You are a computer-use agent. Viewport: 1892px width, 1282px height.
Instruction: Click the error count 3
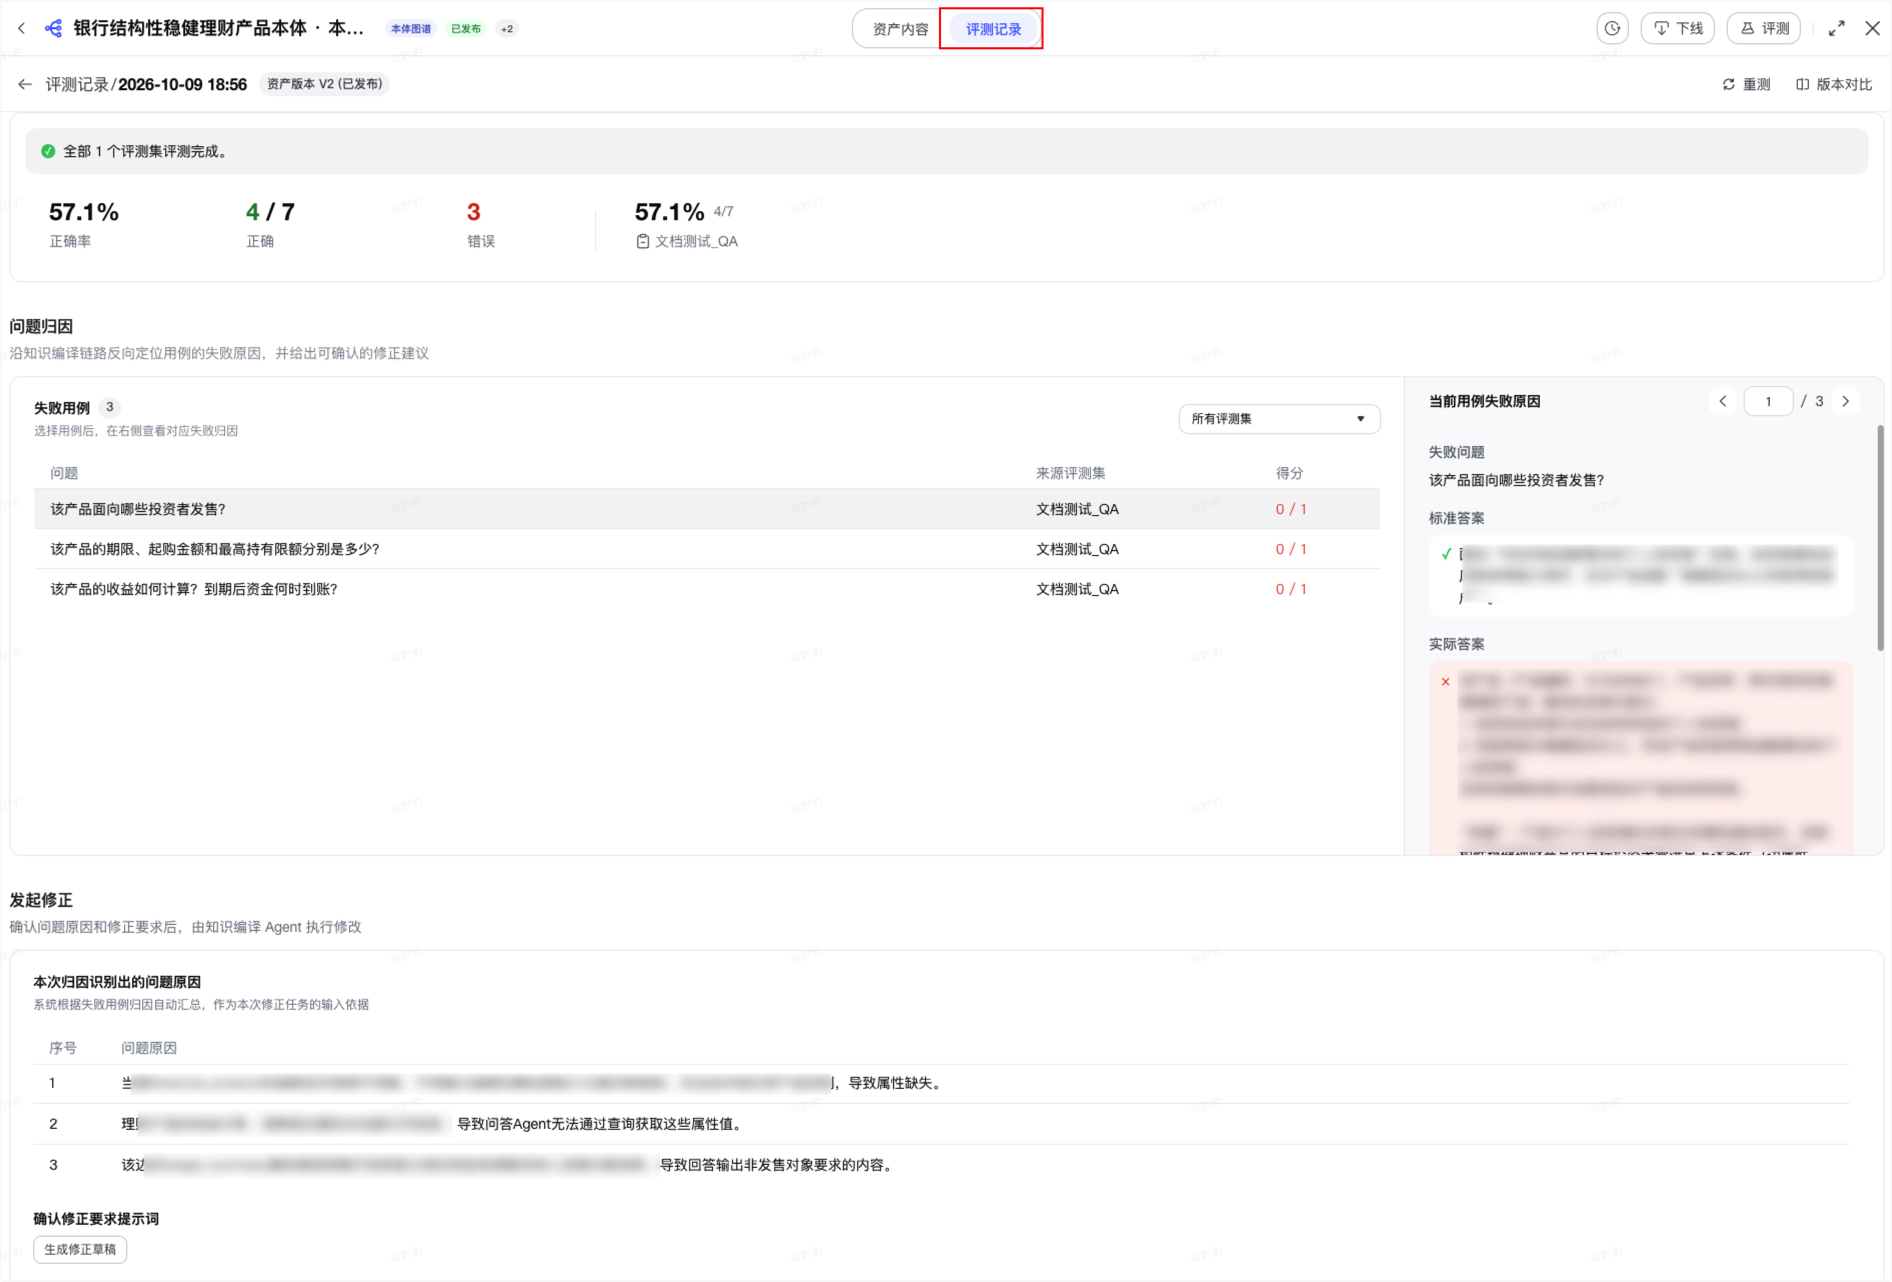click(x=474, y=212)
